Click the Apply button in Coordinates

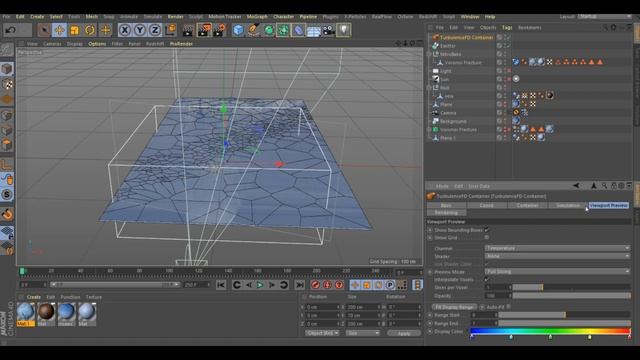(x=404, y=333)
